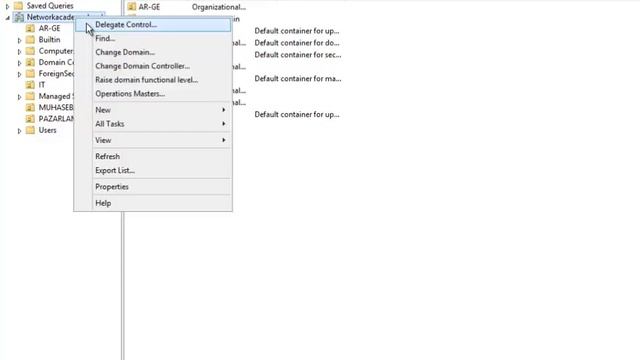Open Operations Masters... dialog
This screenshot has height=360, width=640.
(153, 94)
